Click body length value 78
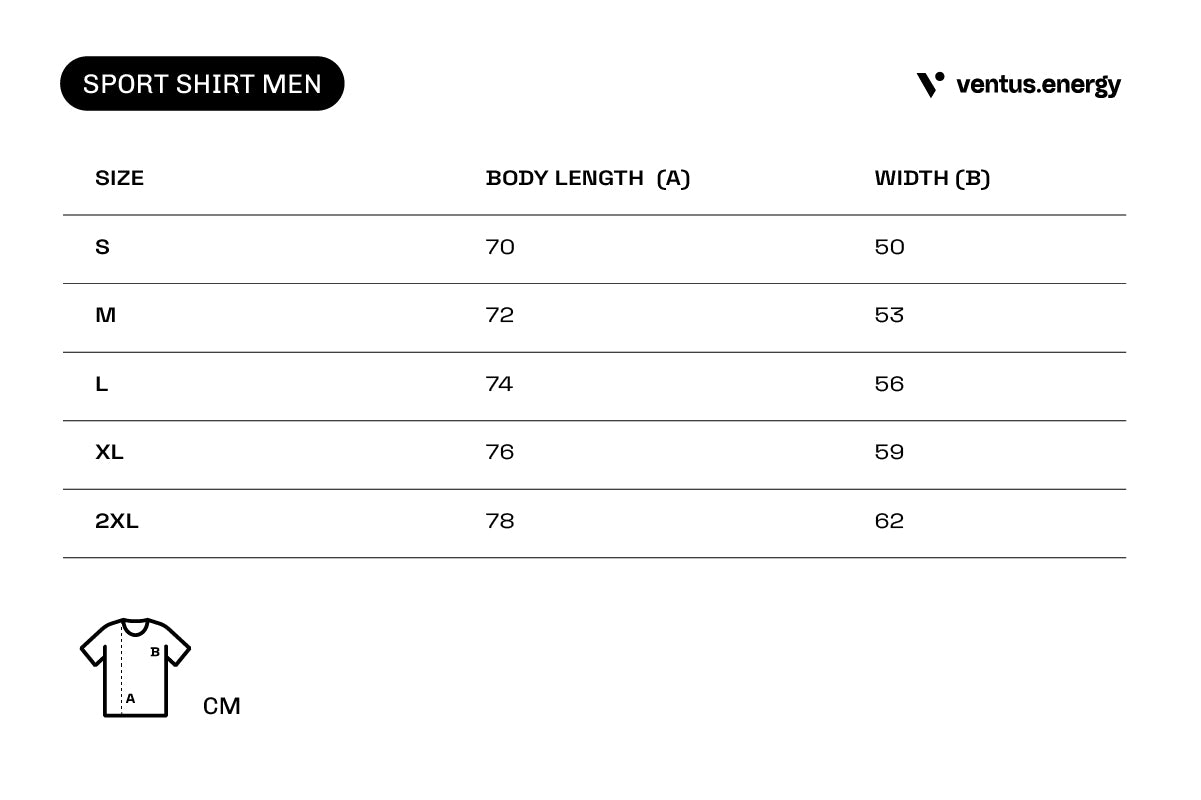Viewport: 1201px width, 800px height. [x=500, y=521]
